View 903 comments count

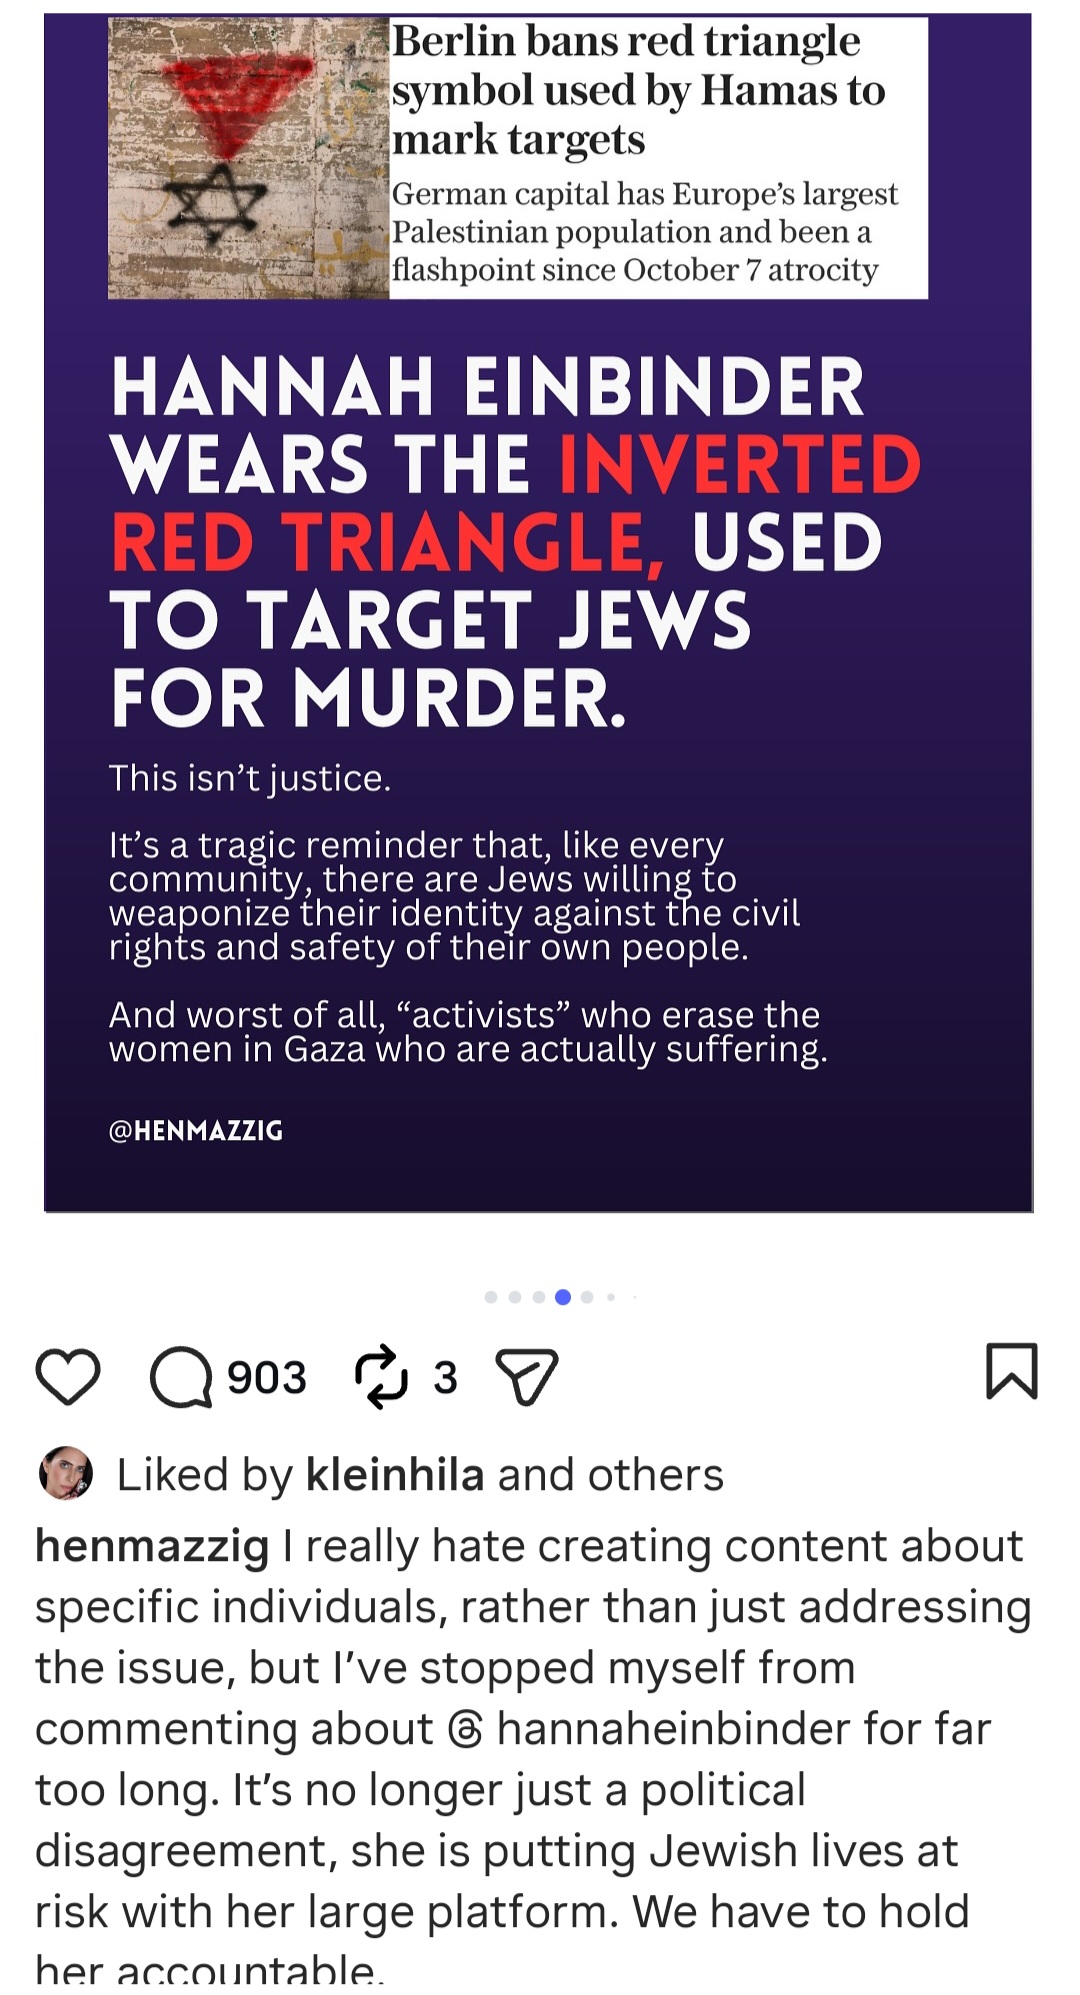[x=267, y=1377]
